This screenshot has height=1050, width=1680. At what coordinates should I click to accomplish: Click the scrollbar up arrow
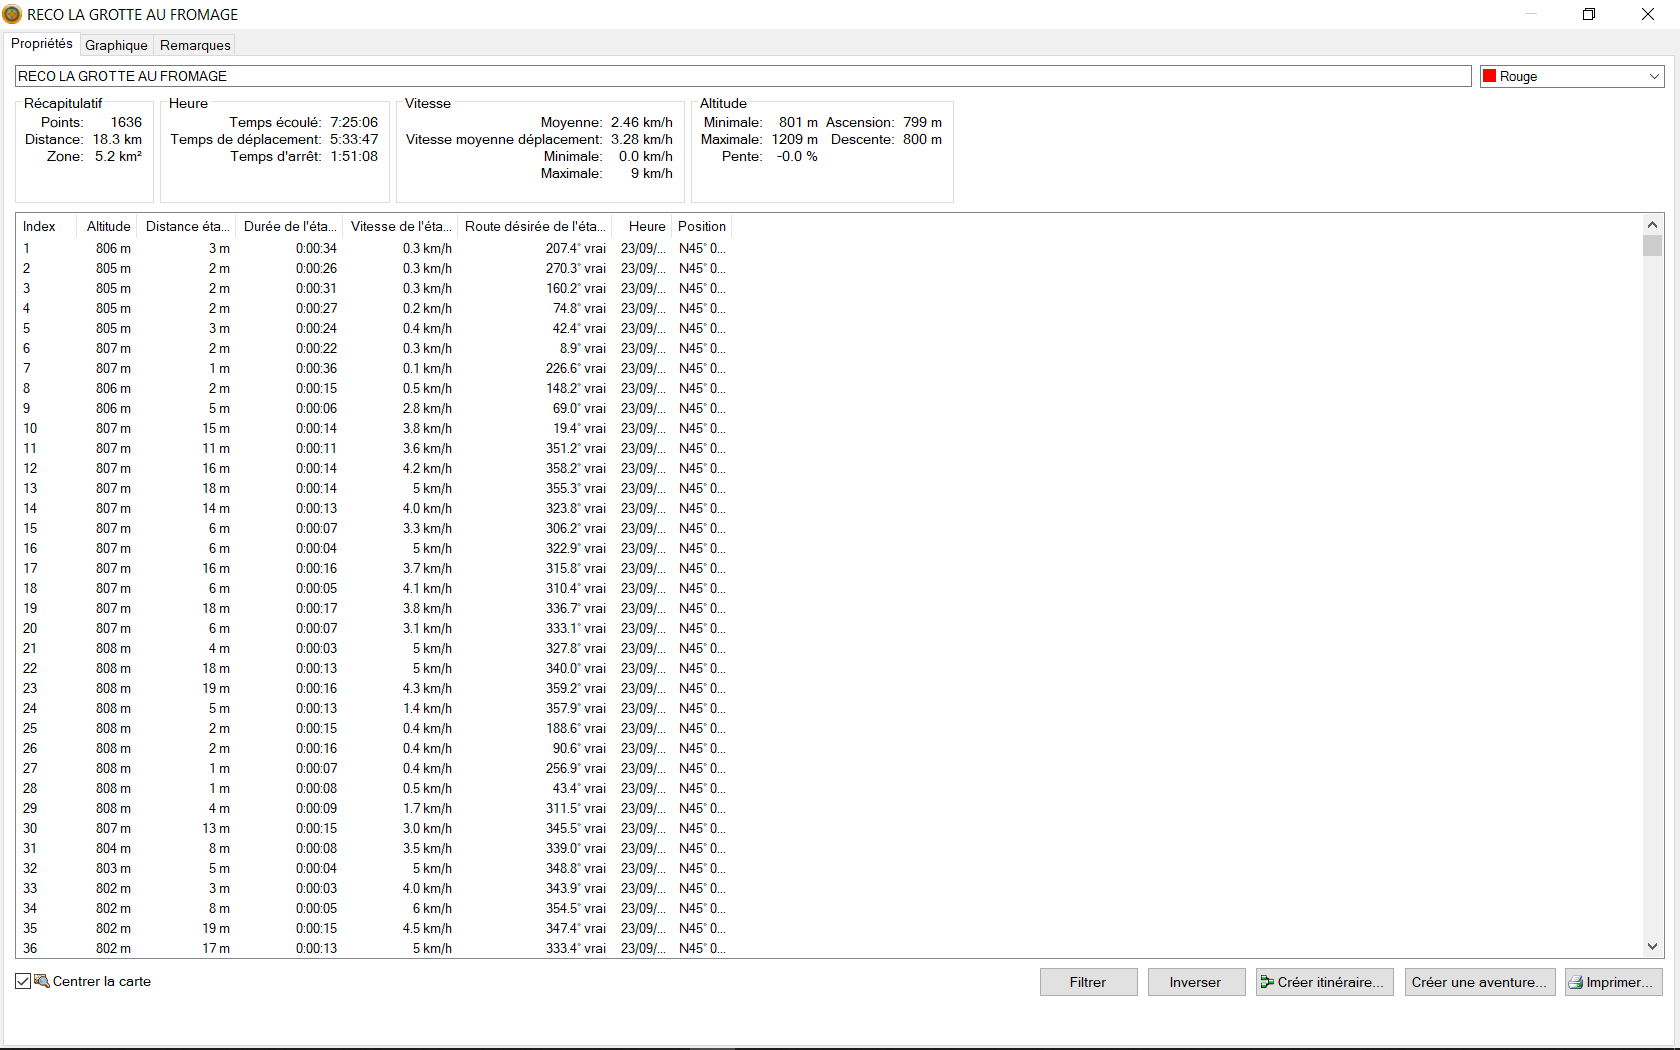1652,225
